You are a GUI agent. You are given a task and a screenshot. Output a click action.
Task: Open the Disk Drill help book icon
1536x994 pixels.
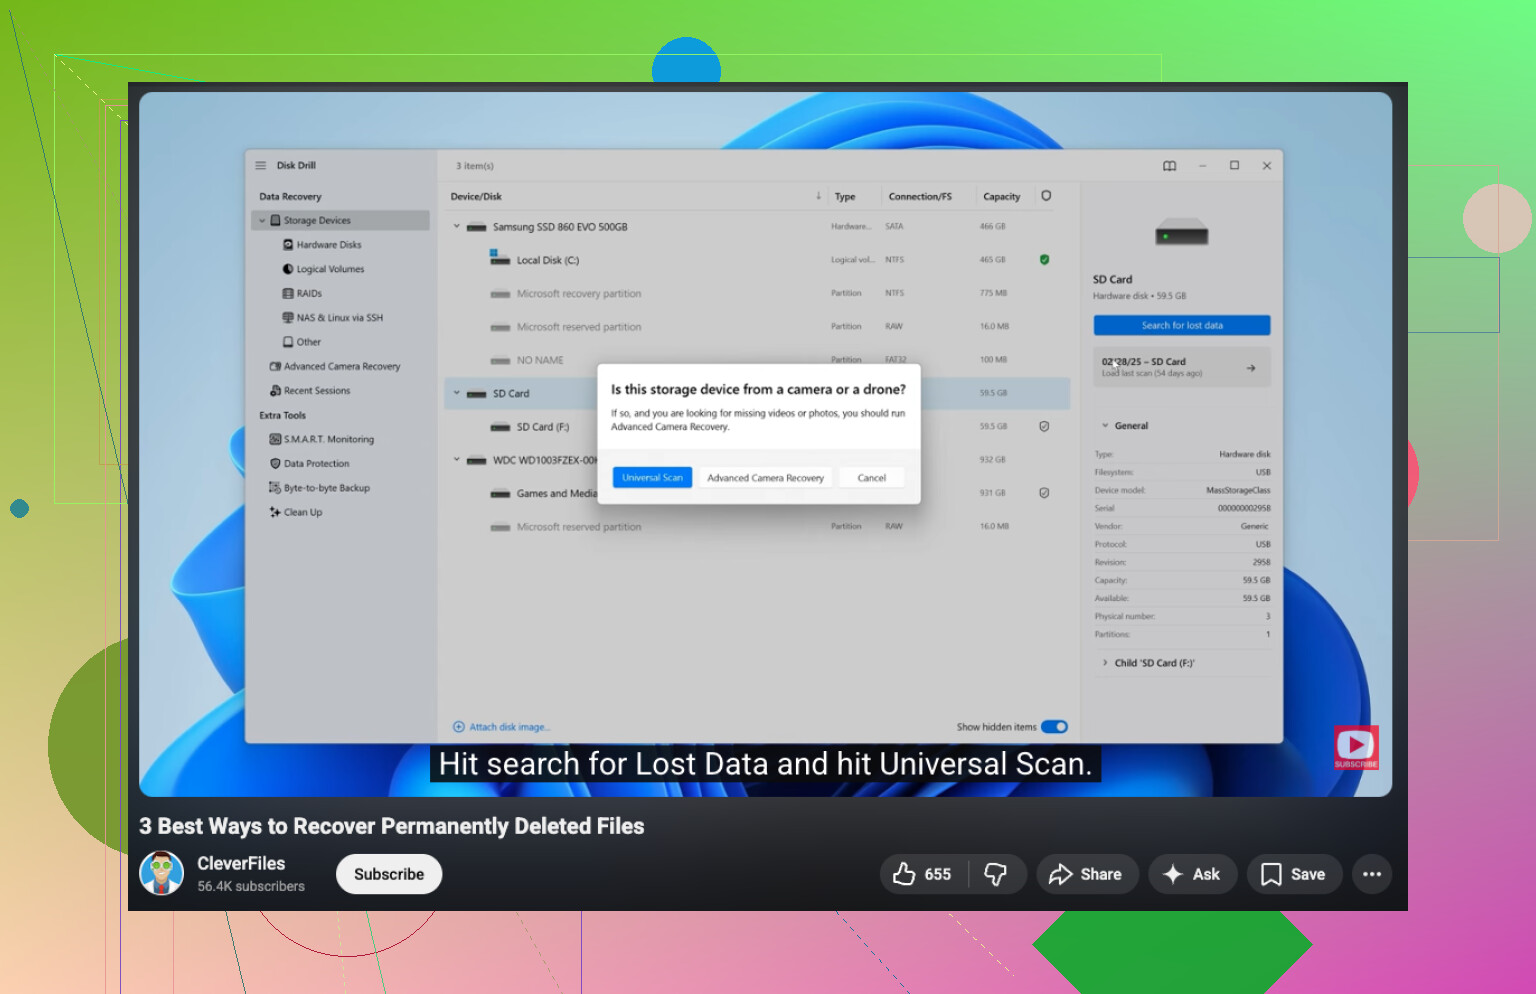pyautogui.click(x=1169, y=166)
